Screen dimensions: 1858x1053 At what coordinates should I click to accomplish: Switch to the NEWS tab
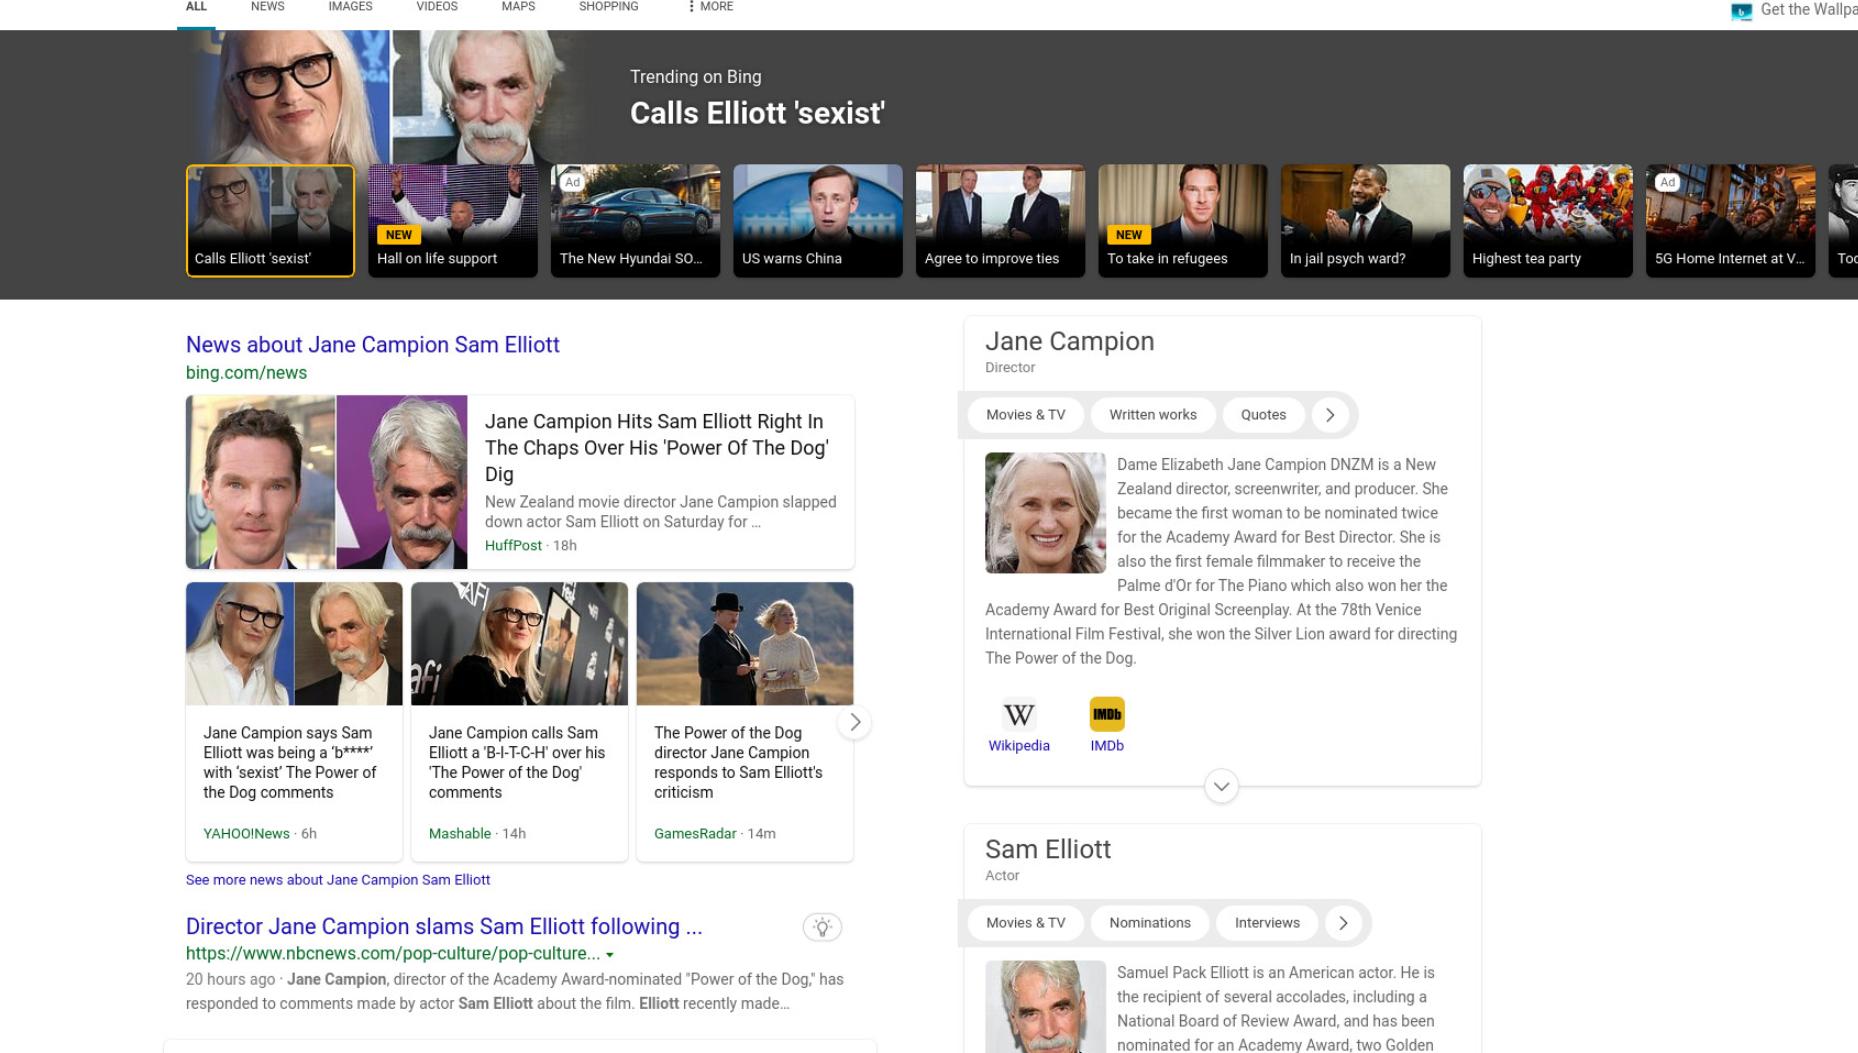pos(268,7)
